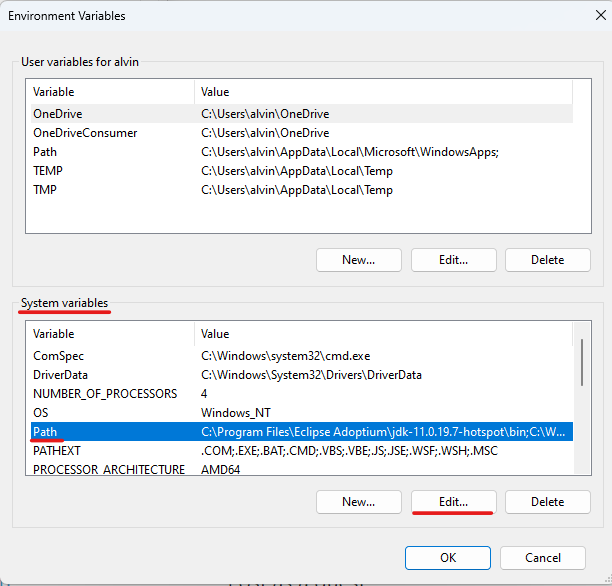
Task: Close the Environment Variables dialog
Action: [x=585, y=16]
